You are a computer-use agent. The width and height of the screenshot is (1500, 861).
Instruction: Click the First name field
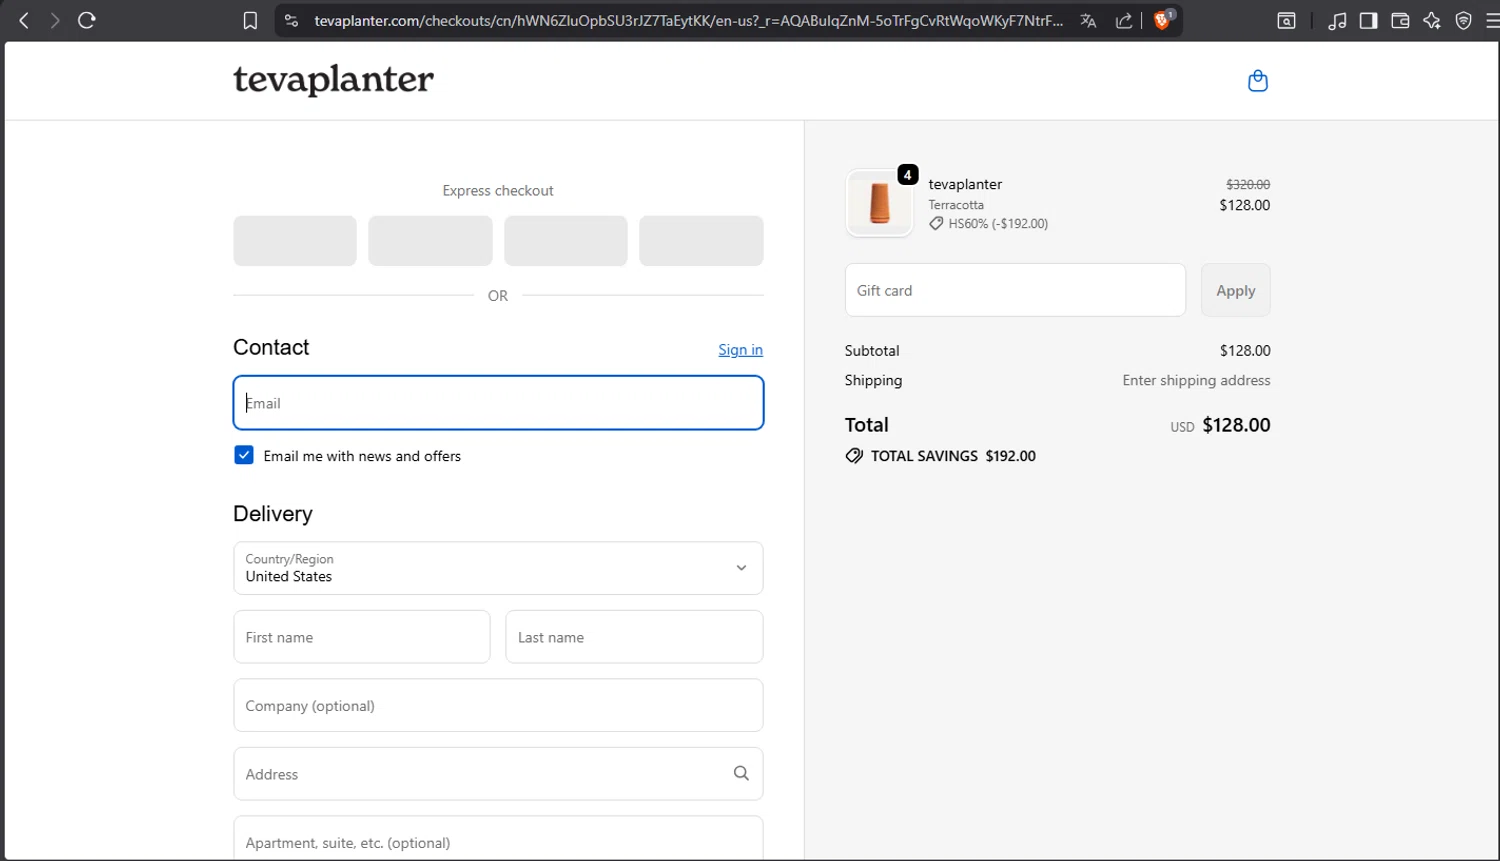pos(362,637)
